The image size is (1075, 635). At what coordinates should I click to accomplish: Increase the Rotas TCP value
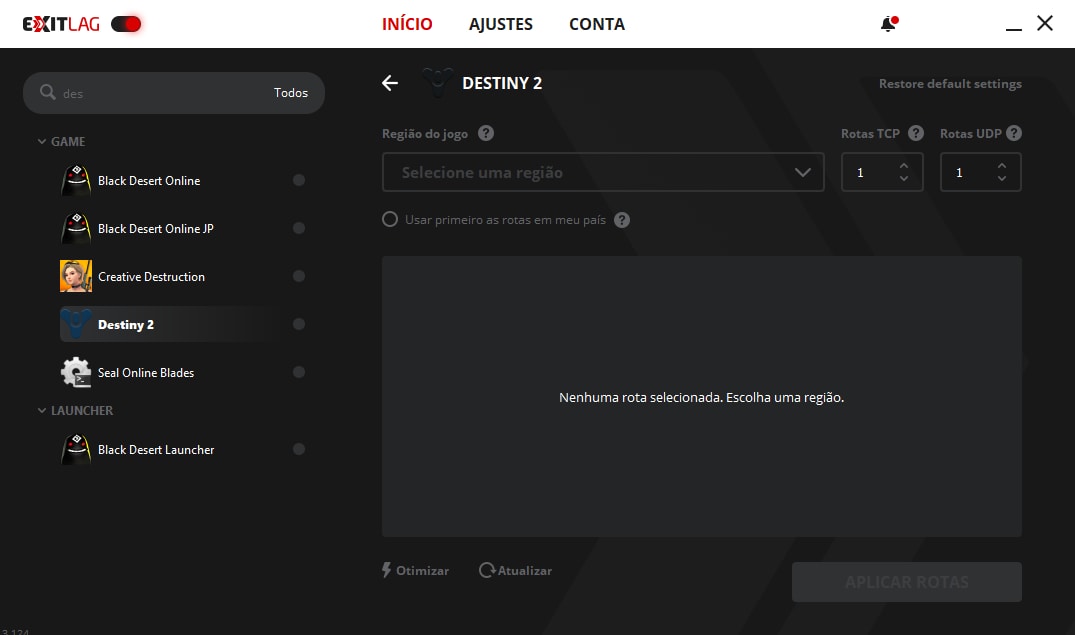pos(904,165)
